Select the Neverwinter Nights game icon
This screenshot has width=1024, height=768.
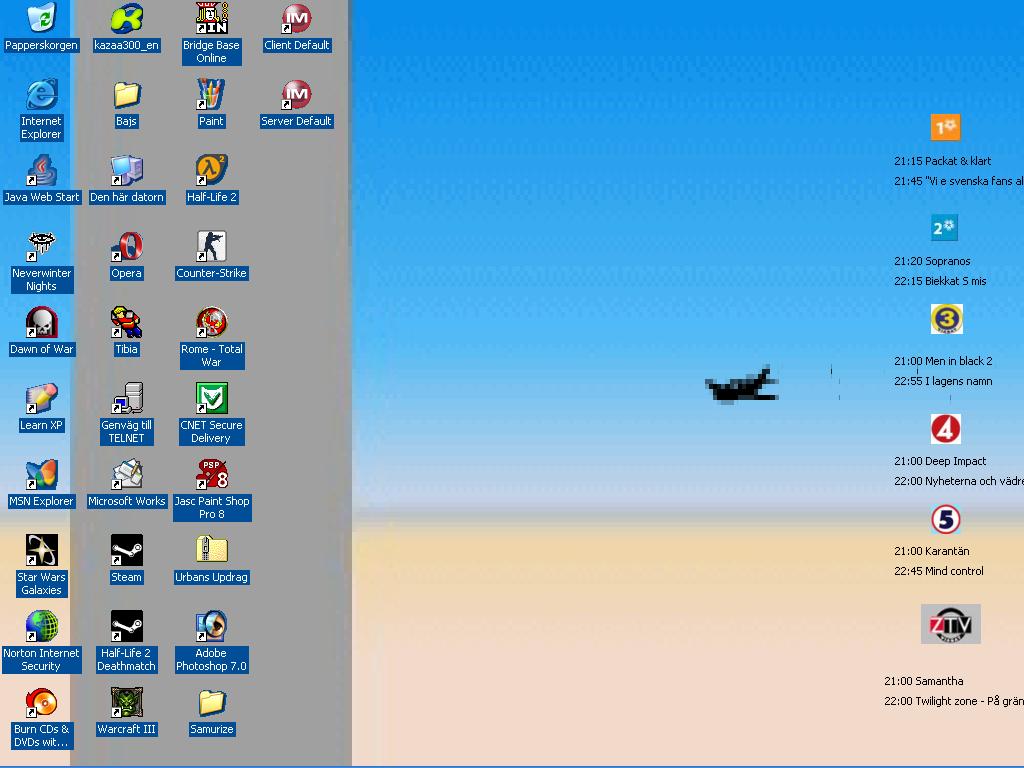click(42, 246)
